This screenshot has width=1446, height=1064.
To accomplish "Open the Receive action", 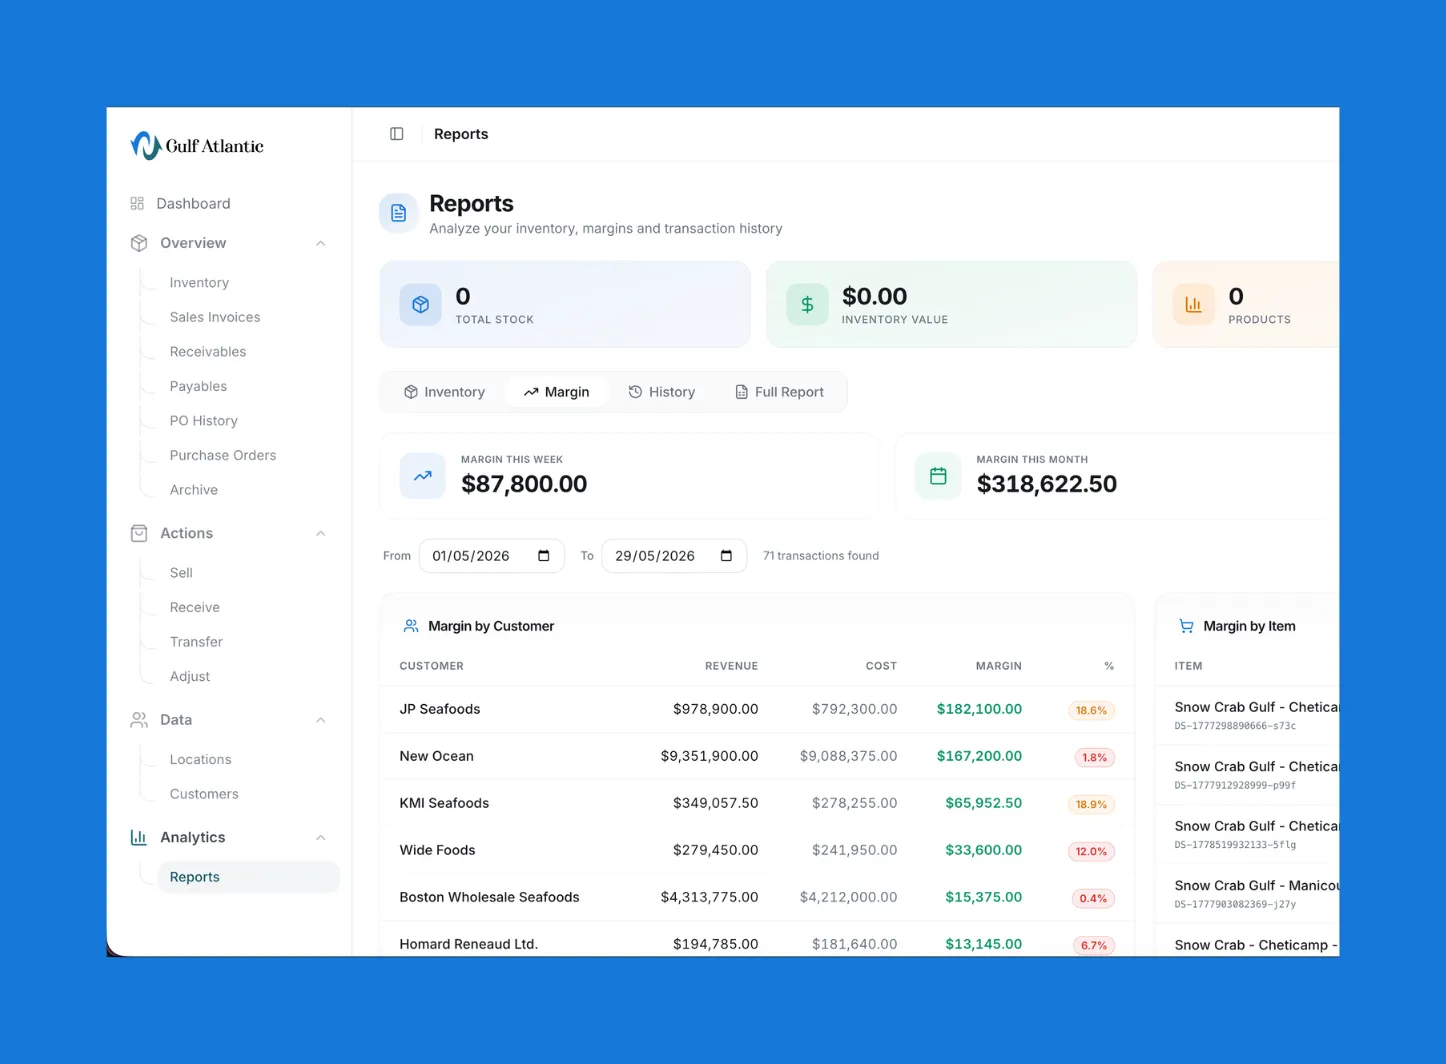I will (x=195, y=607).
